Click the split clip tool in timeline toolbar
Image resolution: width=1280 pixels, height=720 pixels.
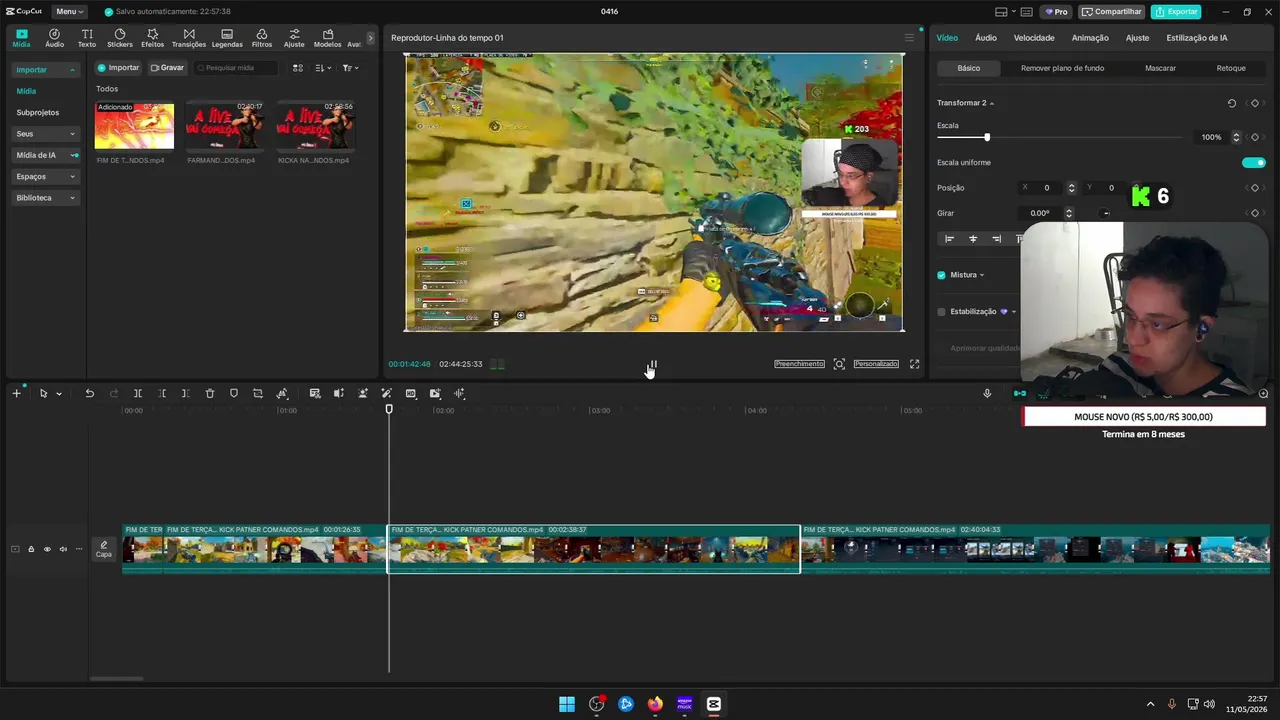point(138,394)
